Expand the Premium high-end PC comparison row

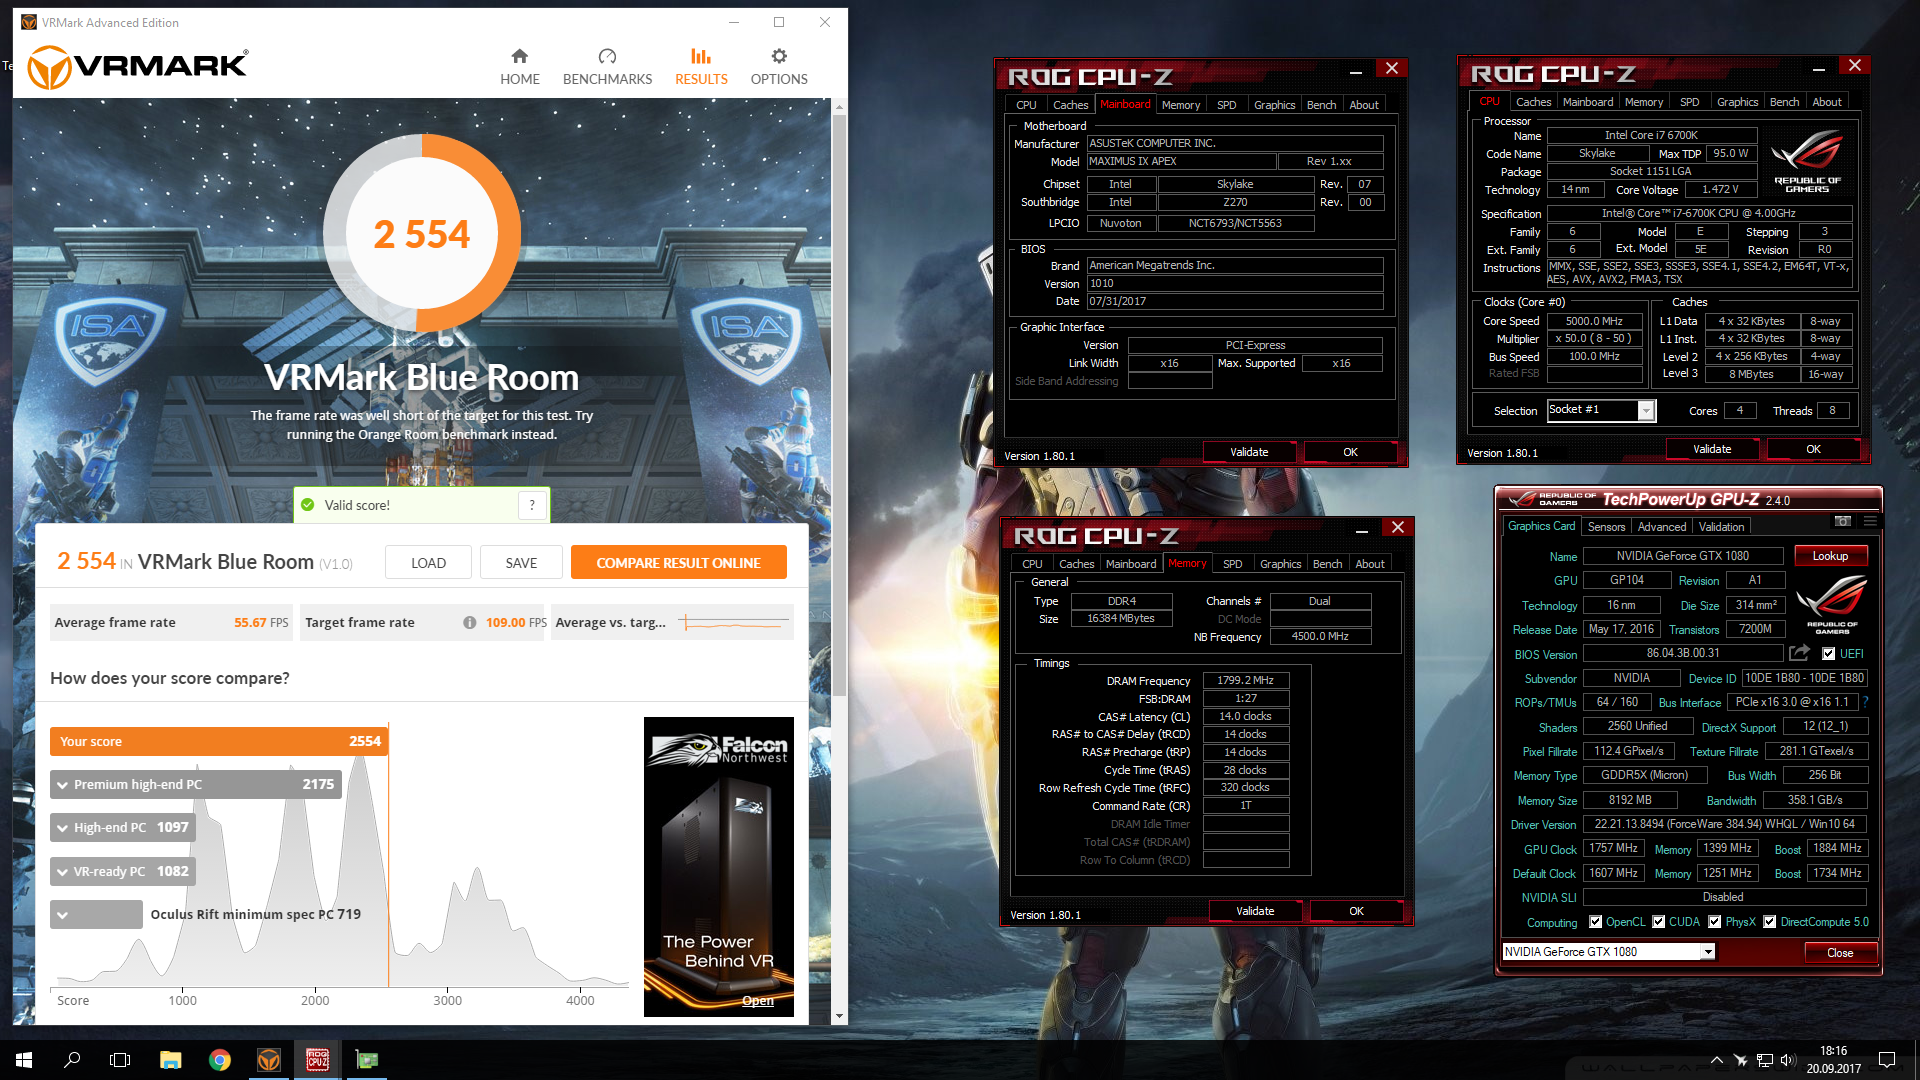[62, 785]
